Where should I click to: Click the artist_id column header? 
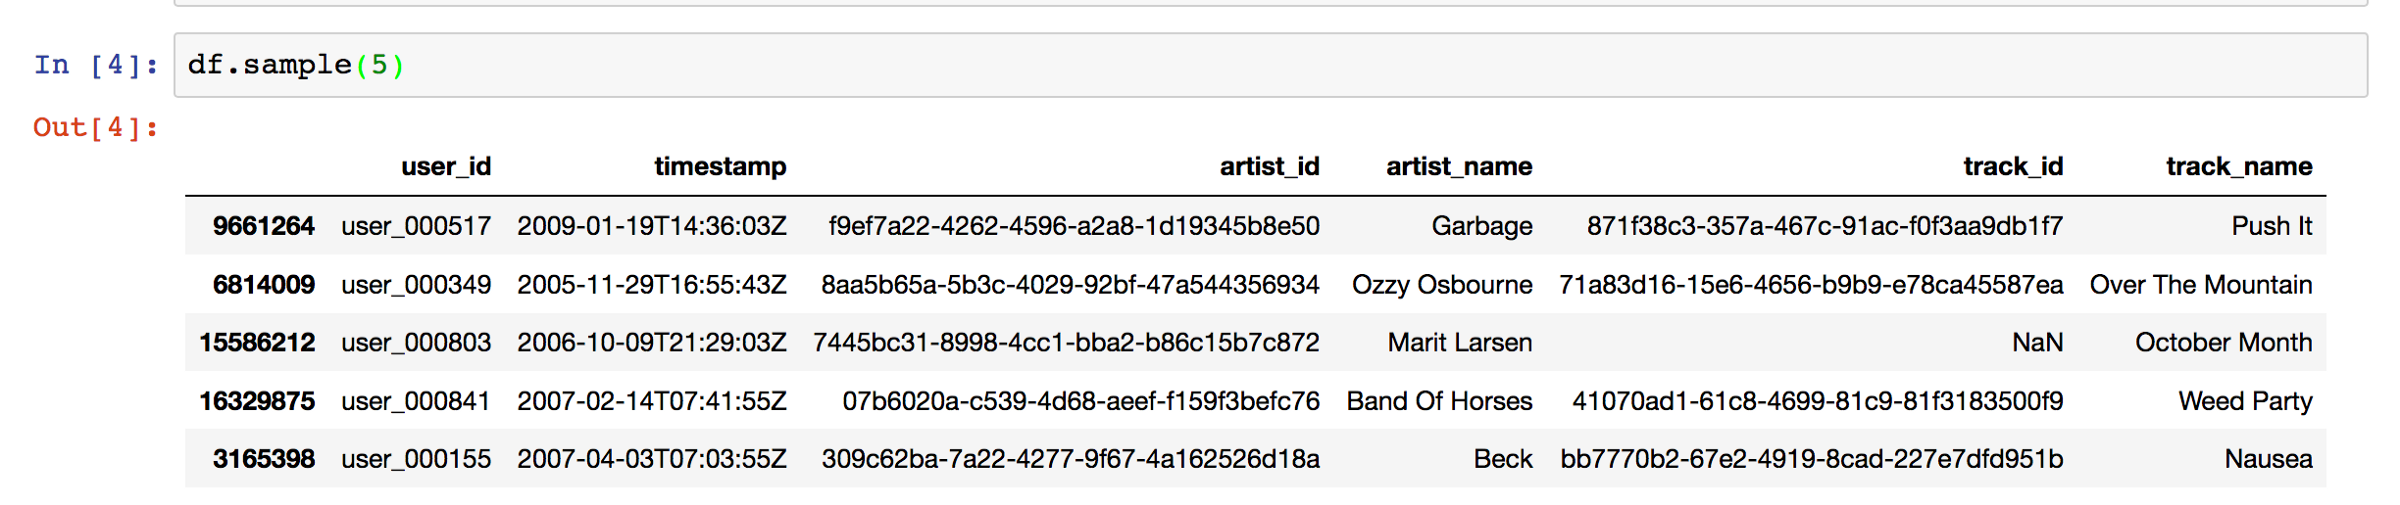tap(1269, 166)
